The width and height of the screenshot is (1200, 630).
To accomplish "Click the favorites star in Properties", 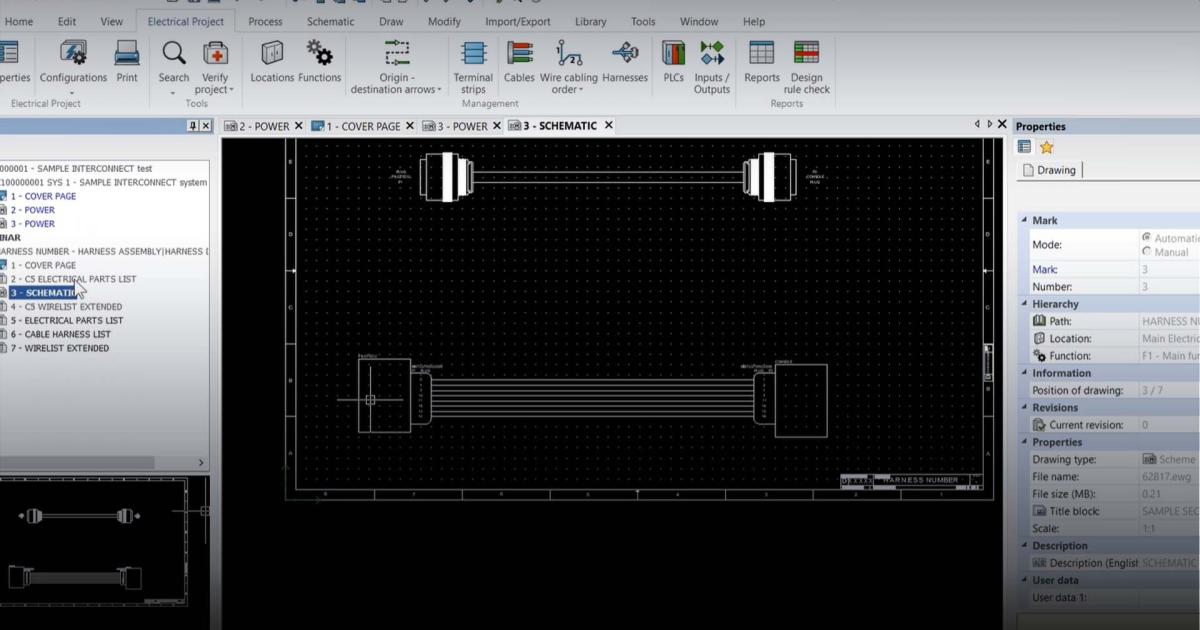I will (1047, 147).
